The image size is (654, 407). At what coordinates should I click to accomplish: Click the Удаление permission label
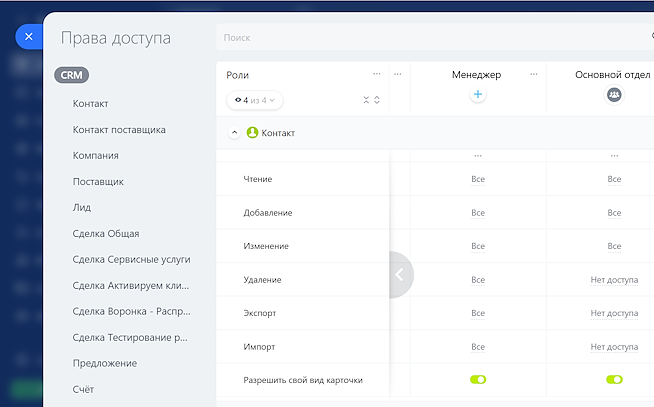(x=262, y=280)
